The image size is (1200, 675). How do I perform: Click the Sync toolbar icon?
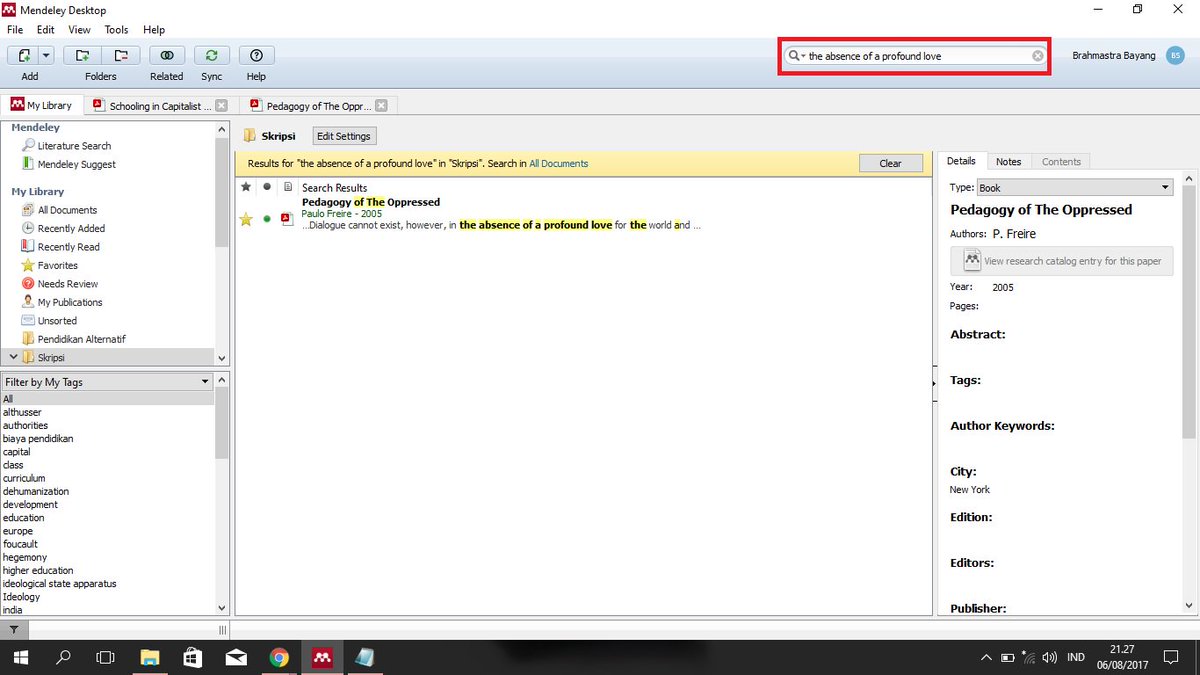212,56
